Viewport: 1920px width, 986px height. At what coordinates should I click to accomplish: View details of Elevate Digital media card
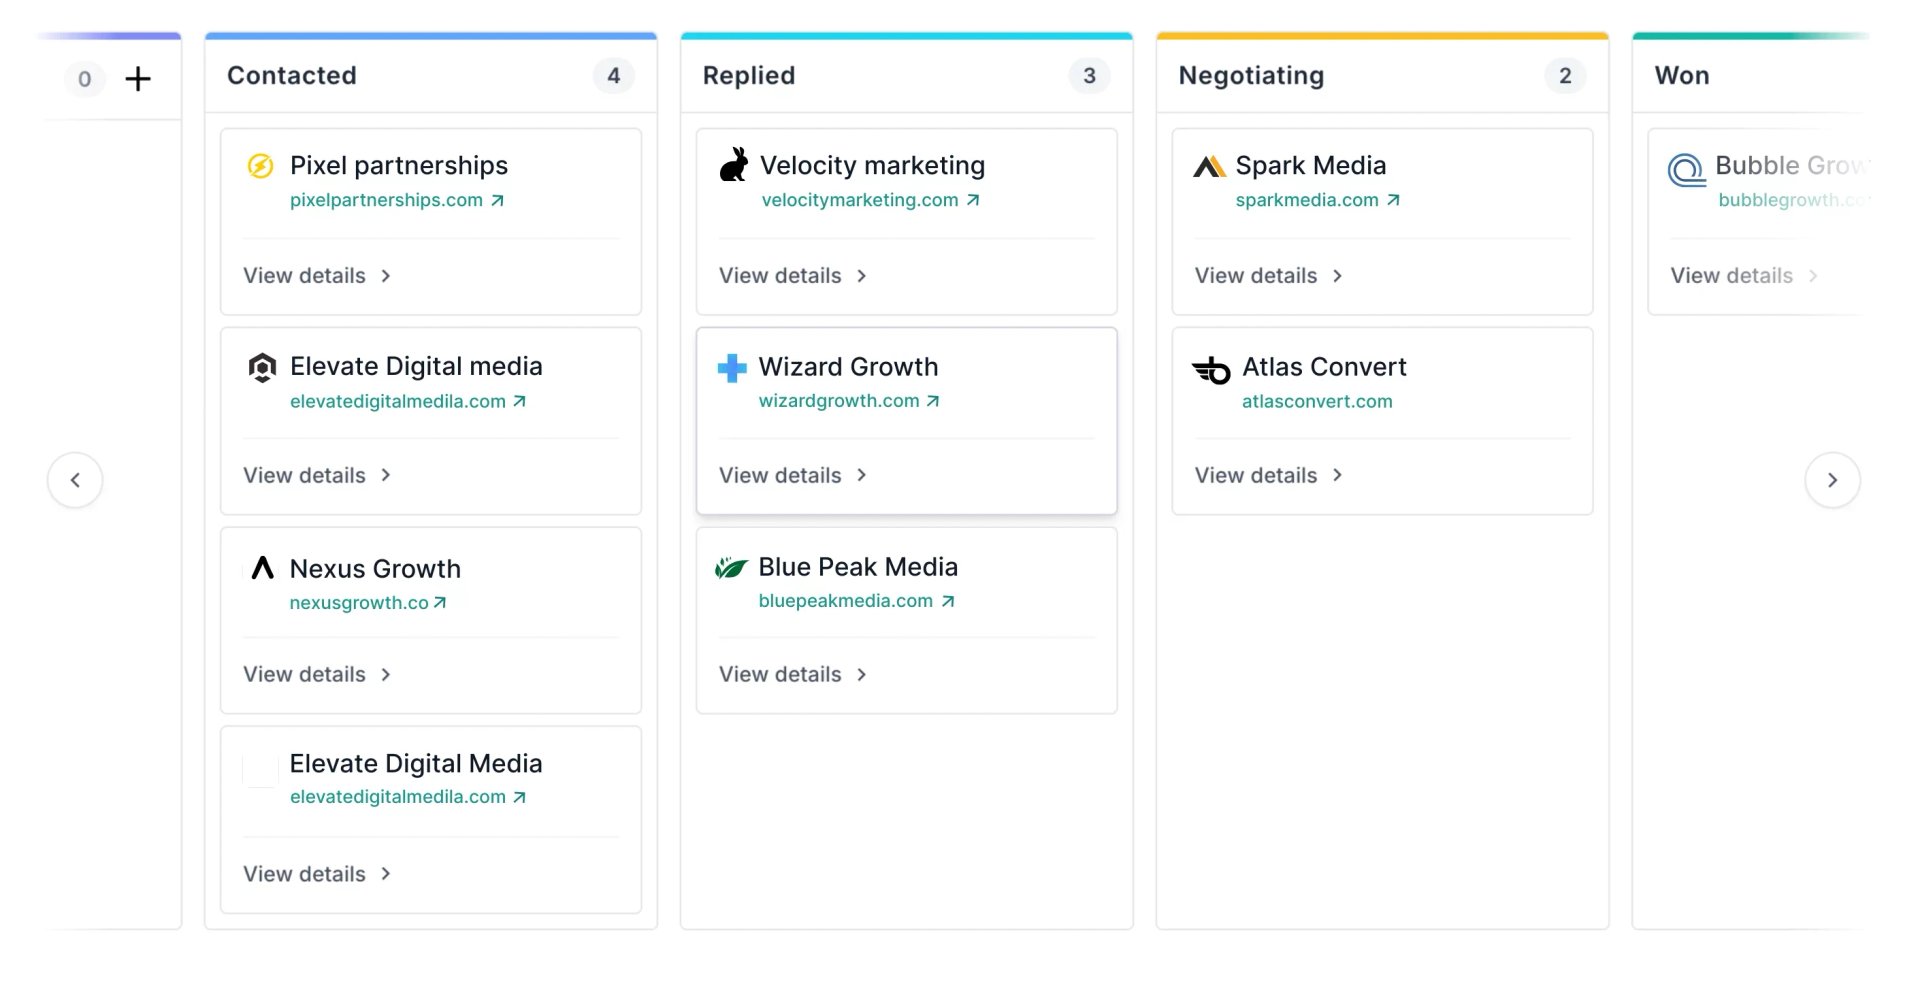click(317, 476)
